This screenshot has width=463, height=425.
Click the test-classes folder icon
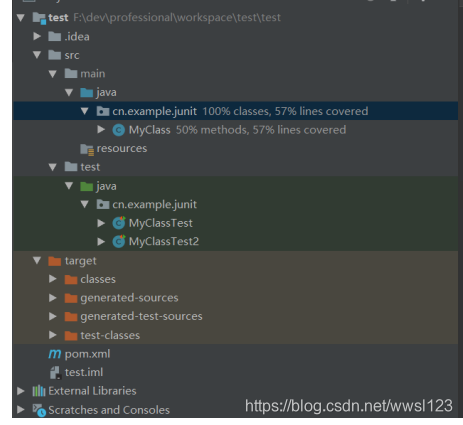(x=71, y=335)
